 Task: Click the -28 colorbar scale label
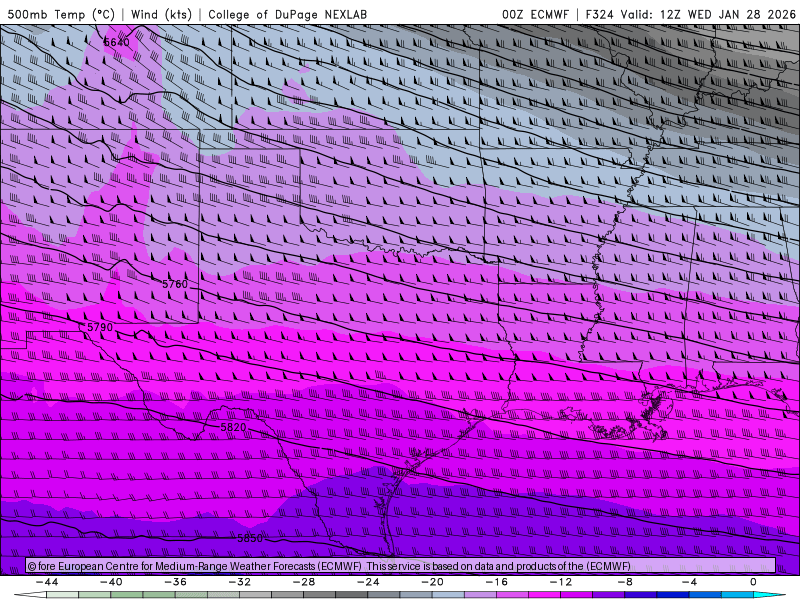(304, 582)
